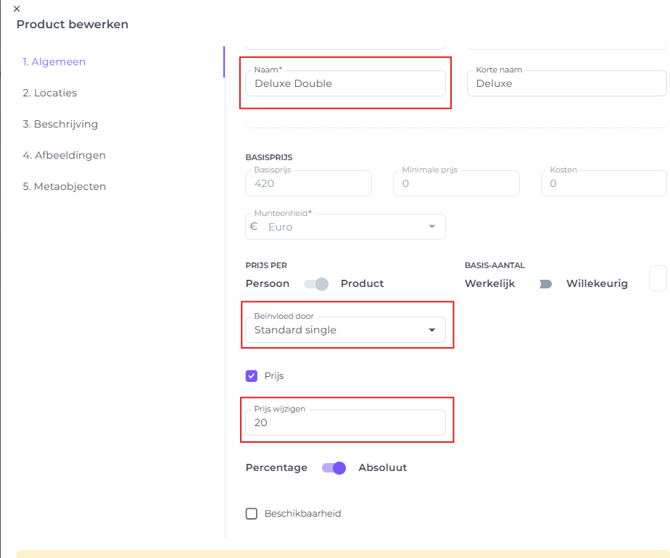670x558 pixels.
Task: Switch to 3. Beschrijving section
Action: pyautogui.click(x=60, y=124)
